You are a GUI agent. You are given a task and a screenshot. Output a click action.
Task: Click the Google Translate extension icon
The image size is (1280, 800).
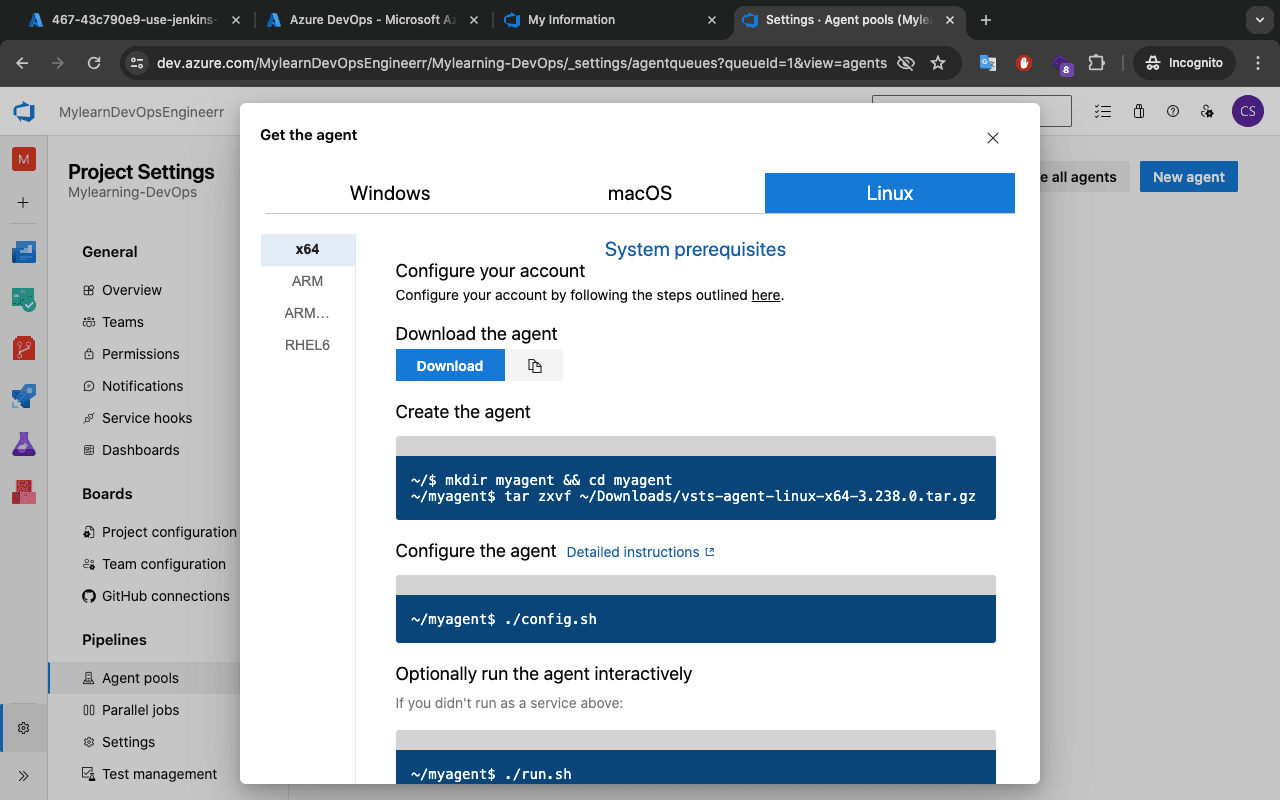[x=988, y=63]
